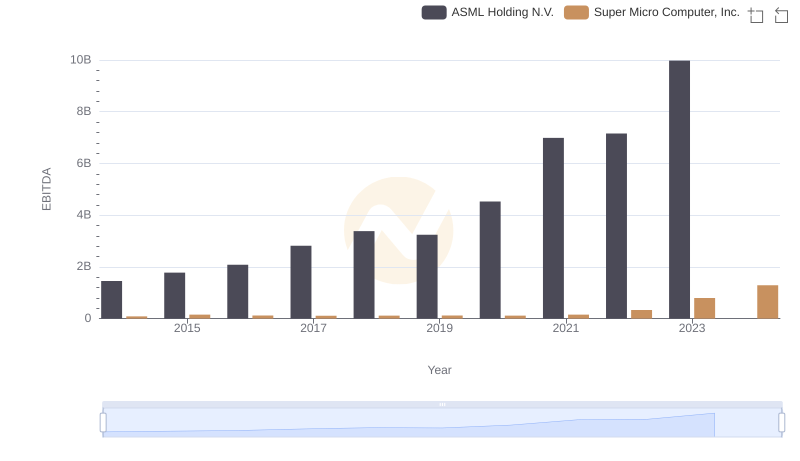The image size is (800, 461).
Task: Select the ASML 2019 bar
Action: tap(427, 277)
